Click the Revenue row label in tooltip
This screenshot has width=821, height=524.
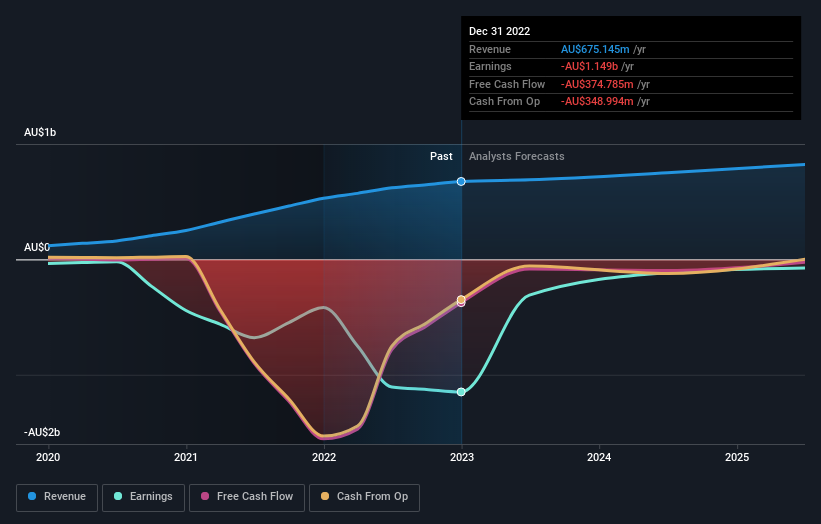click(490, 49)
